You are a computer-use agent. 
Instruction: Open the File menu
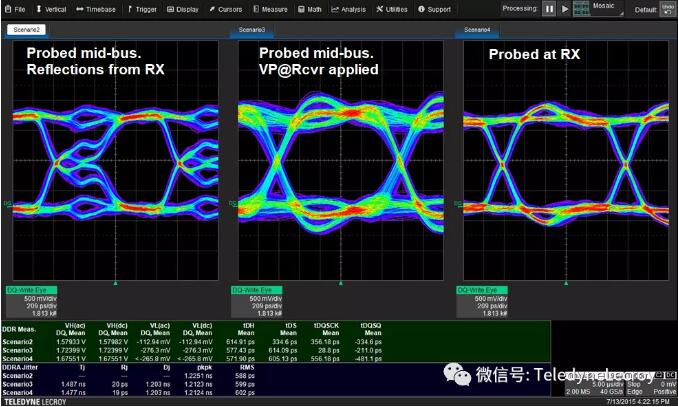(x=15, y=9)
